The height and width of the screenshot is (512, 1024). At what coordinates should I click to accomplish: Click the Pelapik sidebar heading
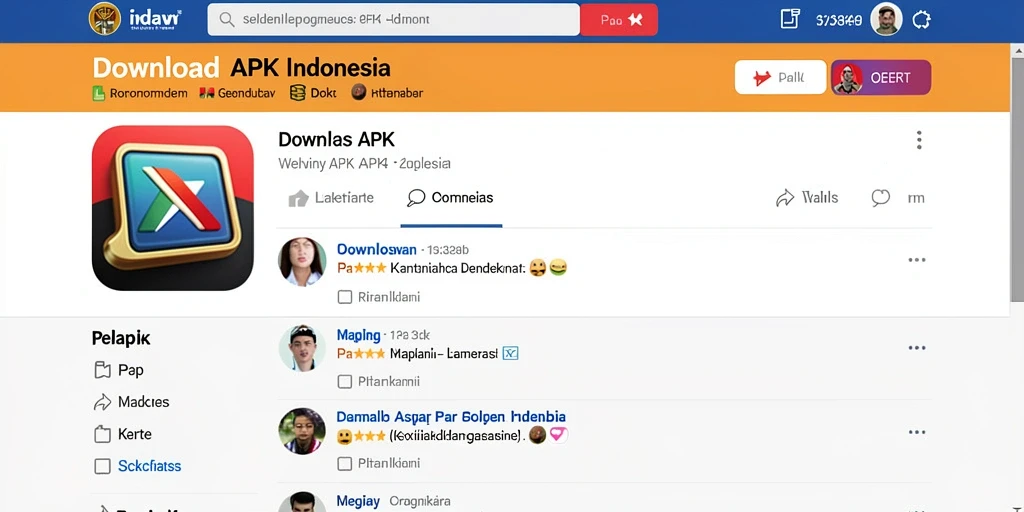121,338
